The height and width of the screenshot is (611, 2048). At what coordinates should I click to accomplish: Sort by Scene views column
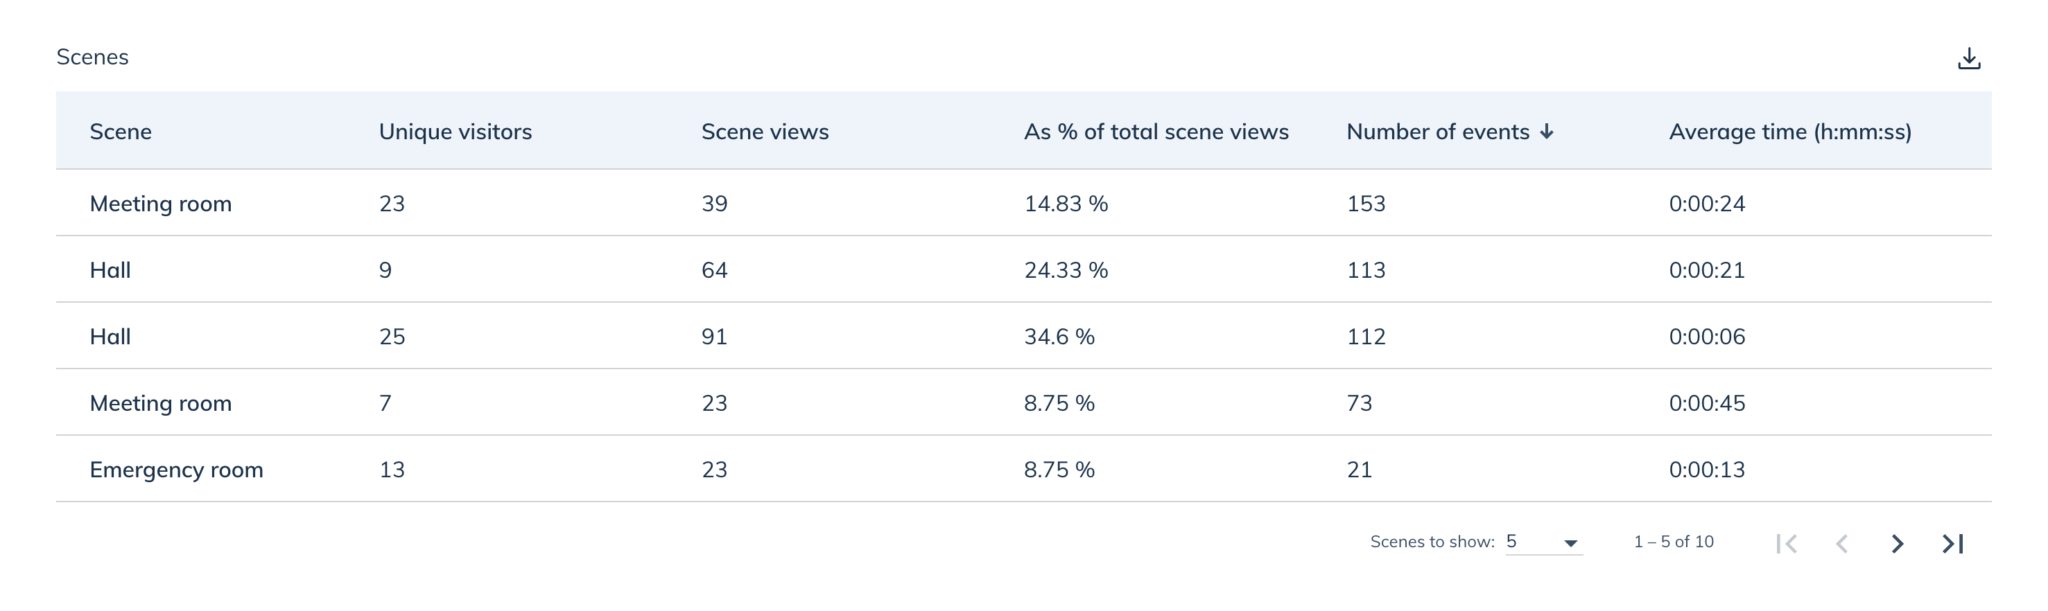765,132
